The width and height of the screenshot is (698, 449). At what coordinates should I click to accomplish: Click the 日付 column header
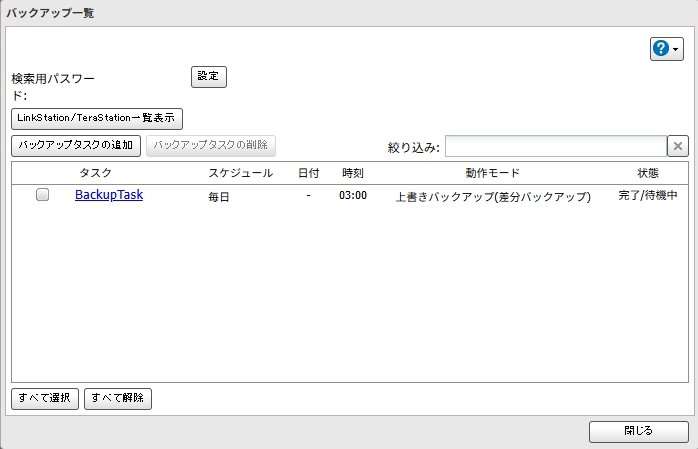click(309, 173)
